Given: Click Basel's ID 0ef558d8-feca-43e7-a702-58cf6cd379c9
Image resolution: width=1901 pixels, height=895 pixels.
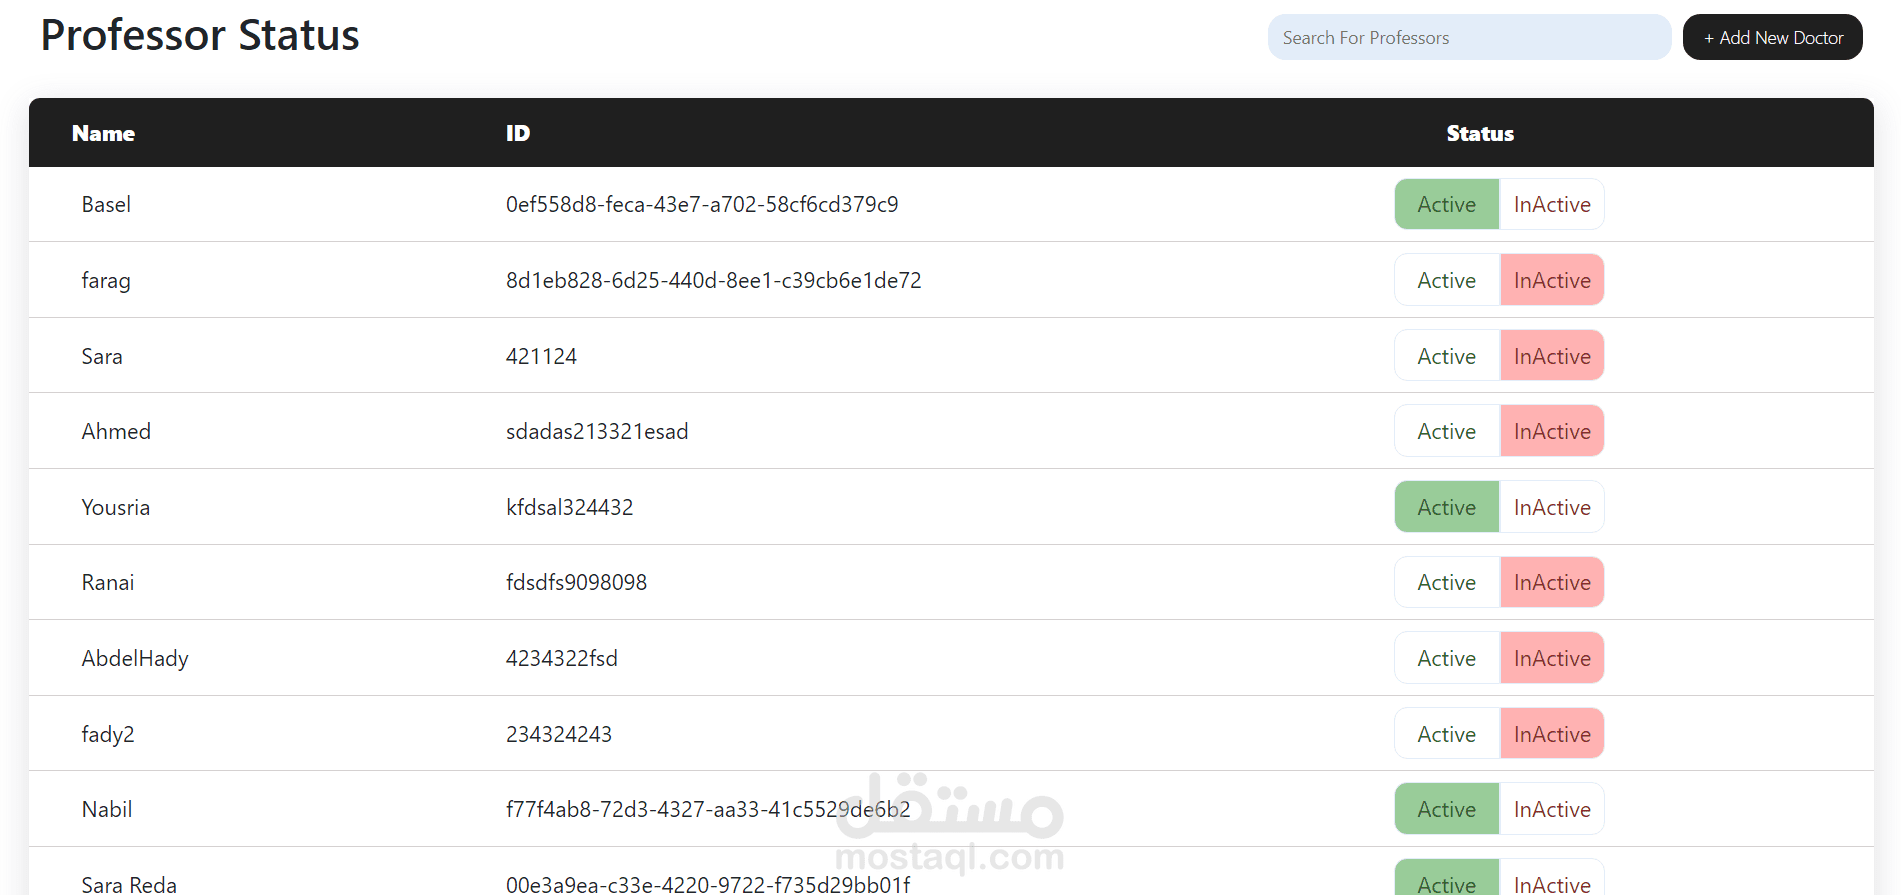Looking at the screenshot, I should click(x=702, y=204).
